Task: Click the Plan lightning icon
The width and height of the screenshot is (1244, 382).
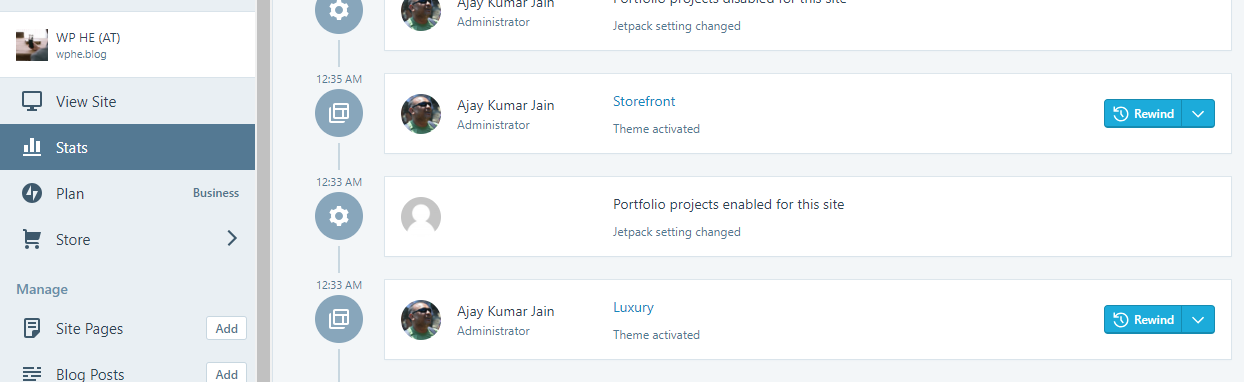Action: coord(32,194)
